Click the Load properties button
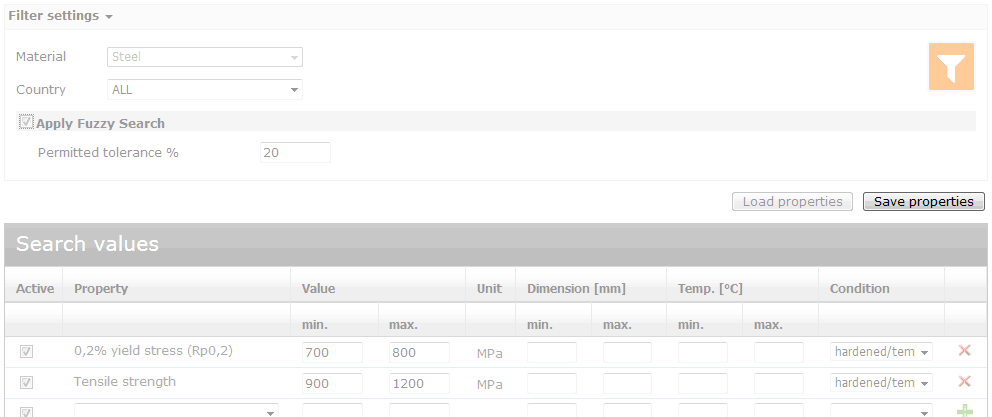This screenshot has width=992, height=417. click(x=792, y=202)
